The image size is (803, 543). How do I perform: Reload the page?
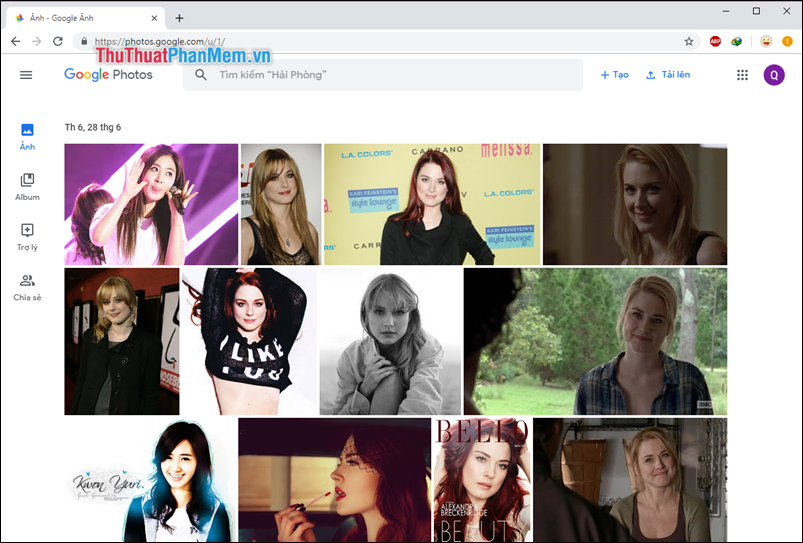(x=58, y=41)
